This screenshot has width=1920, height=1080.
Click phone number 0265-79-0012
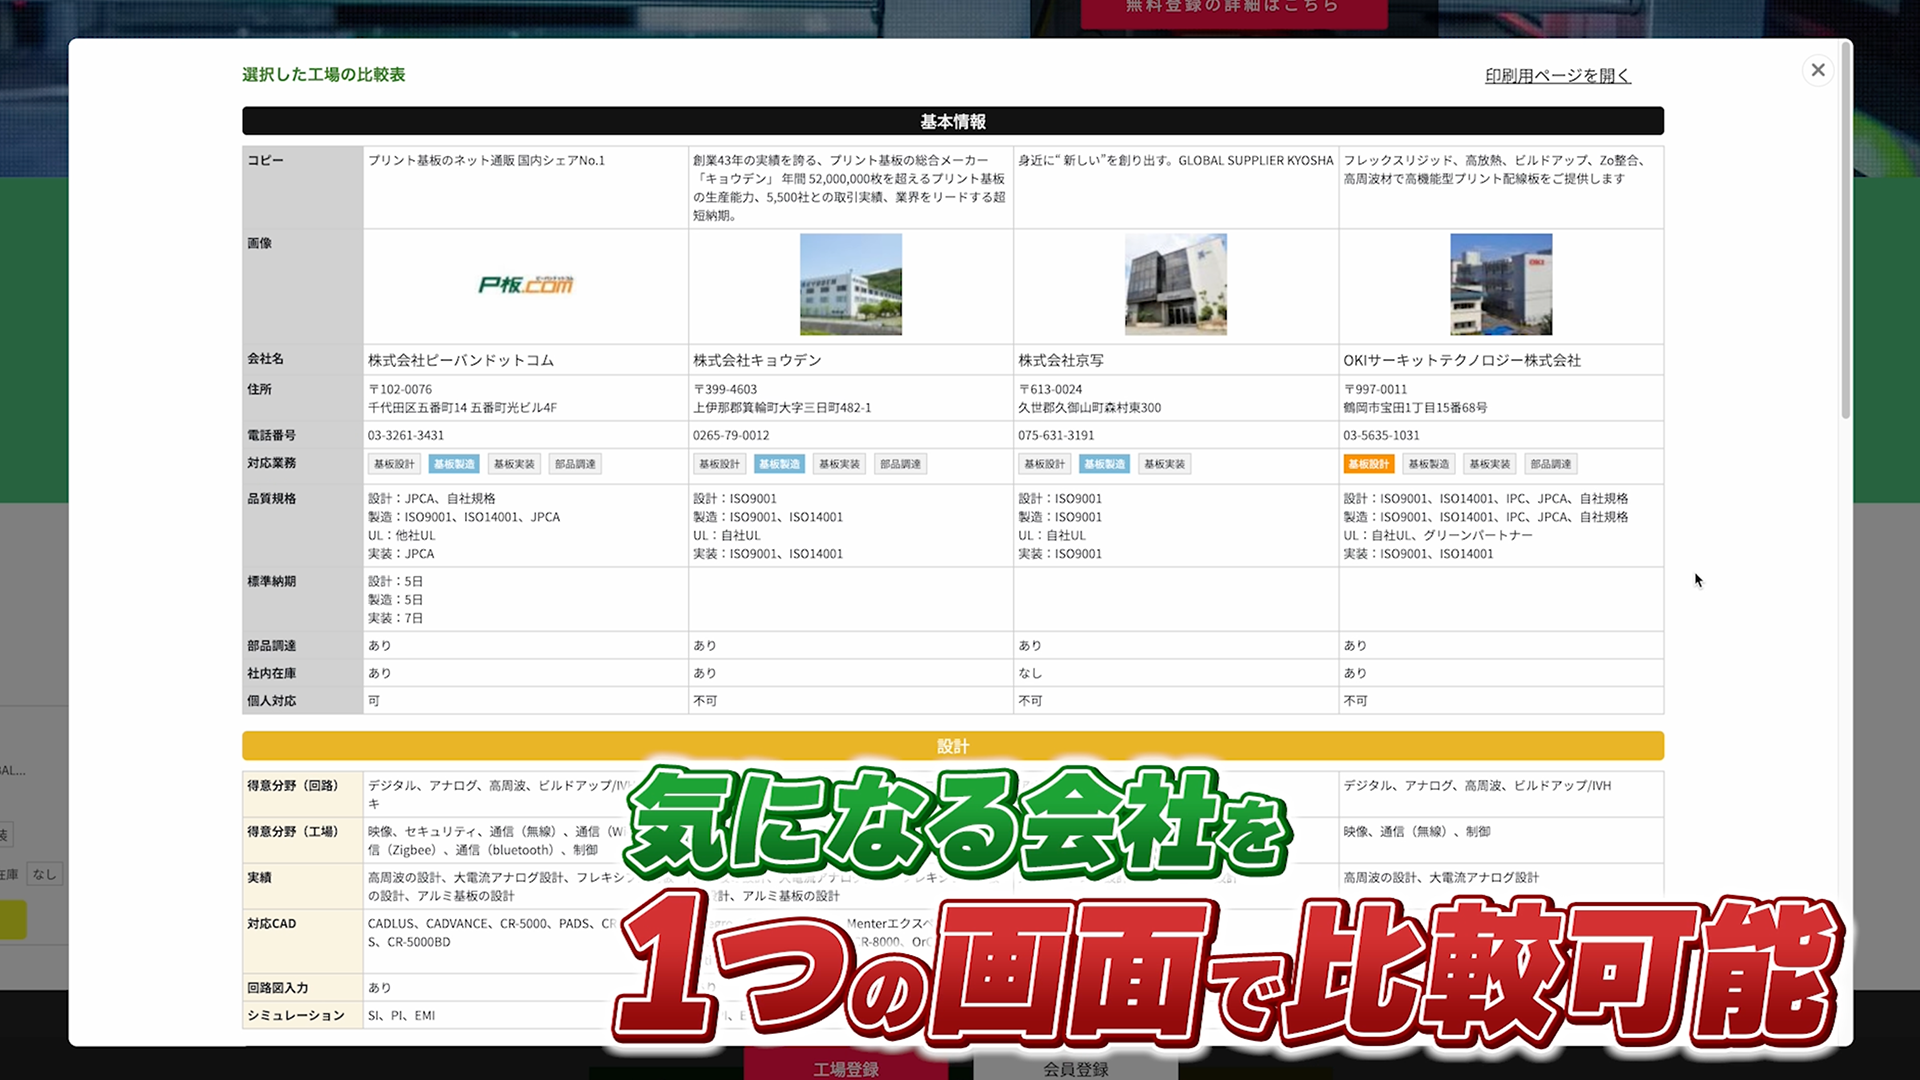coord(731,435)
